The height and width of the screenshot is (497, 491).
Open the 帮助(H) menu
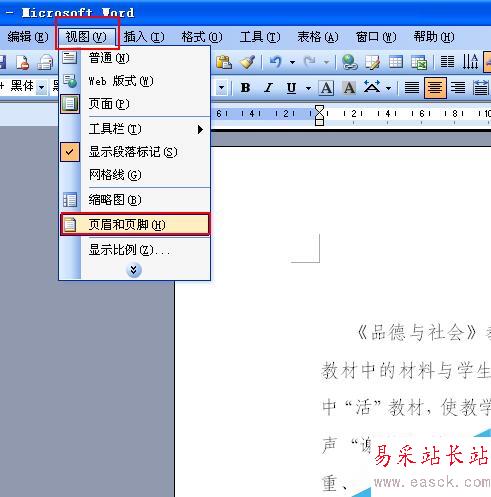coord(434,37)
